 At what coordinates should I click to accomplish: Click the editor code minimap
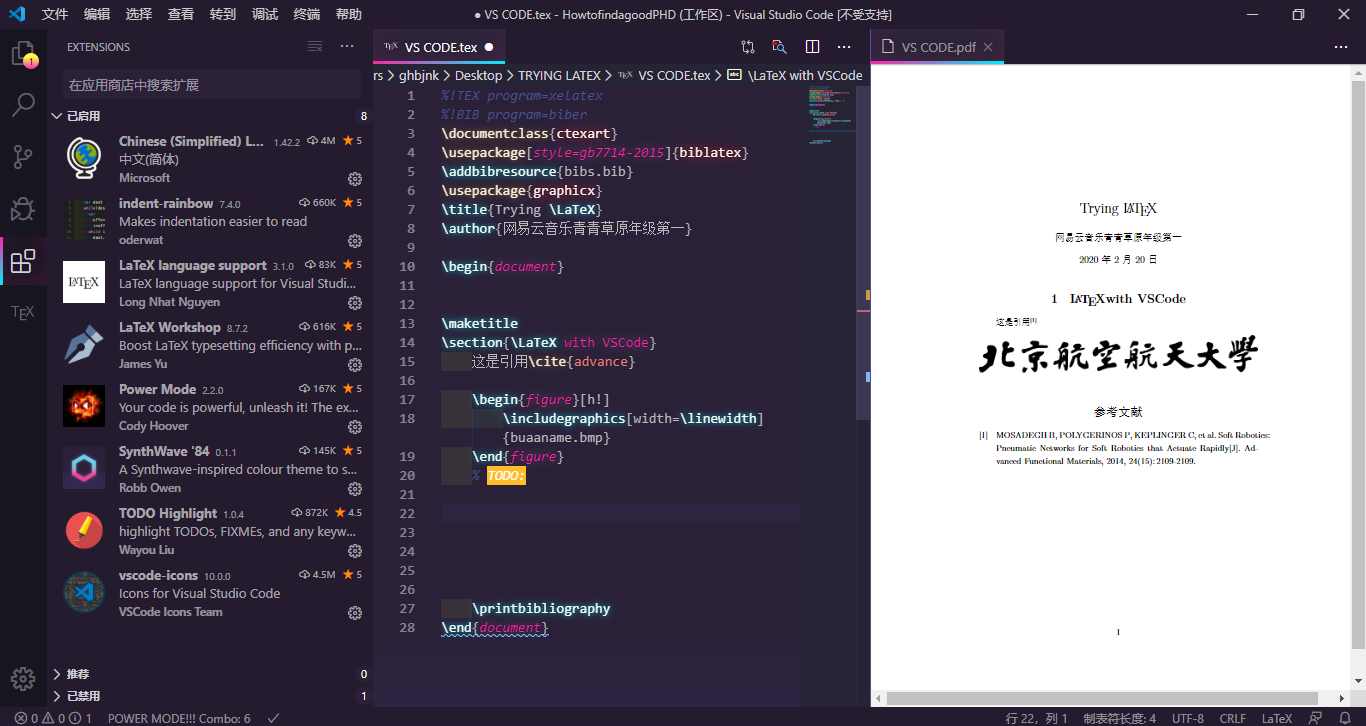pyautogui.click(x=832, y=115)
